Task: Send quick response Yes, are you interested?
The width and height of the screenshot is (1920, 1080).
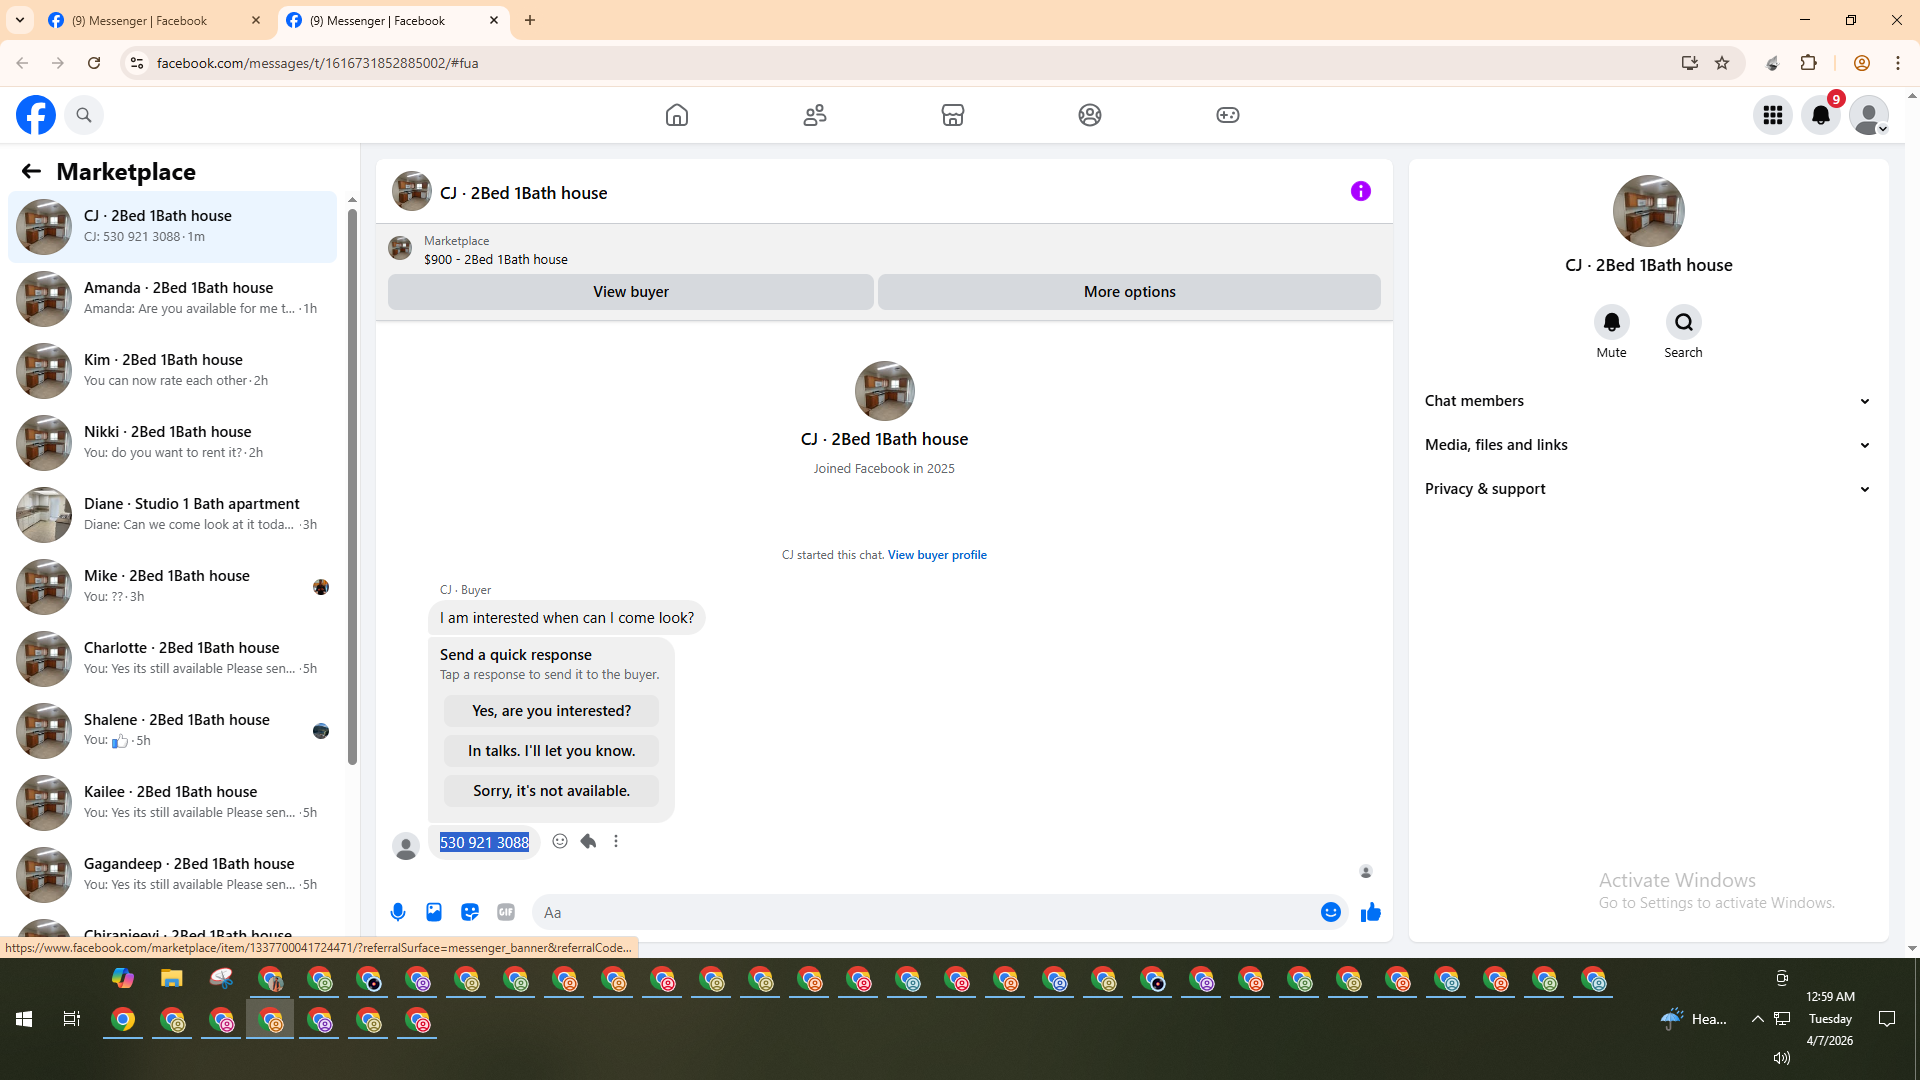Action: (552, 711)
